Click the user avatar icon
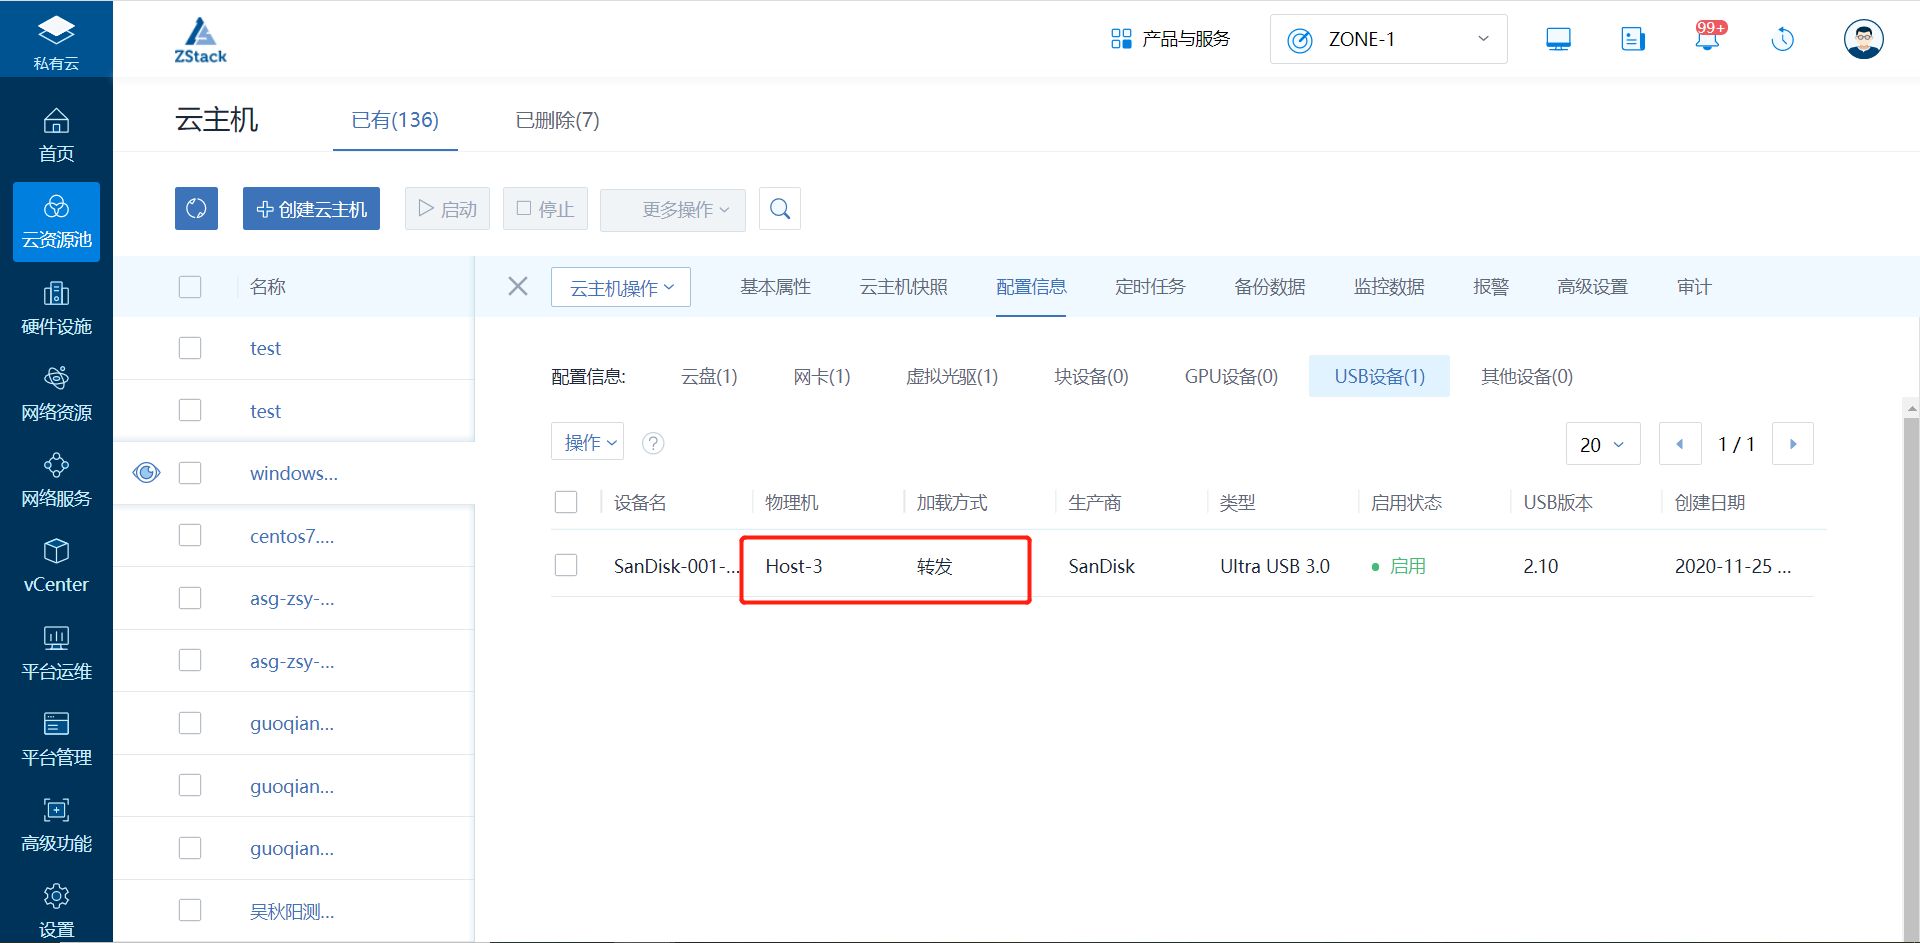This screenshot has width=1920, height=943. [1863, 39]
